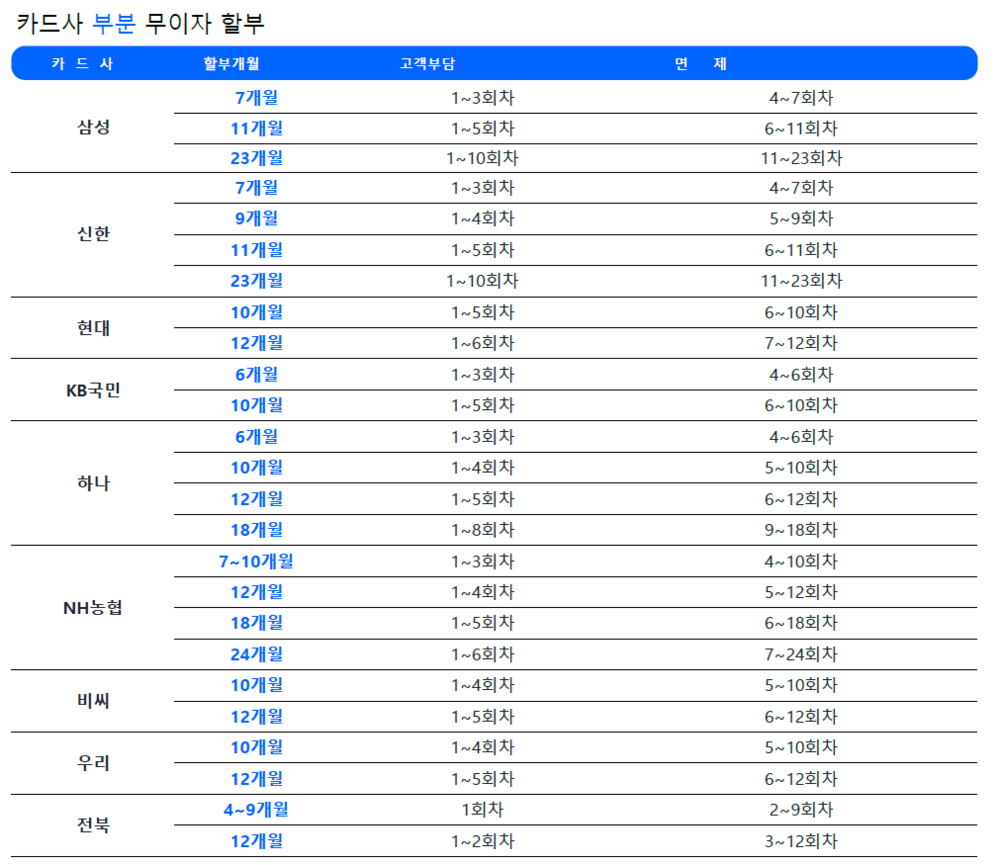This screenshot has height=865, width=1000.
Task: Click the 면제 column header
Action: click(700, 63)
